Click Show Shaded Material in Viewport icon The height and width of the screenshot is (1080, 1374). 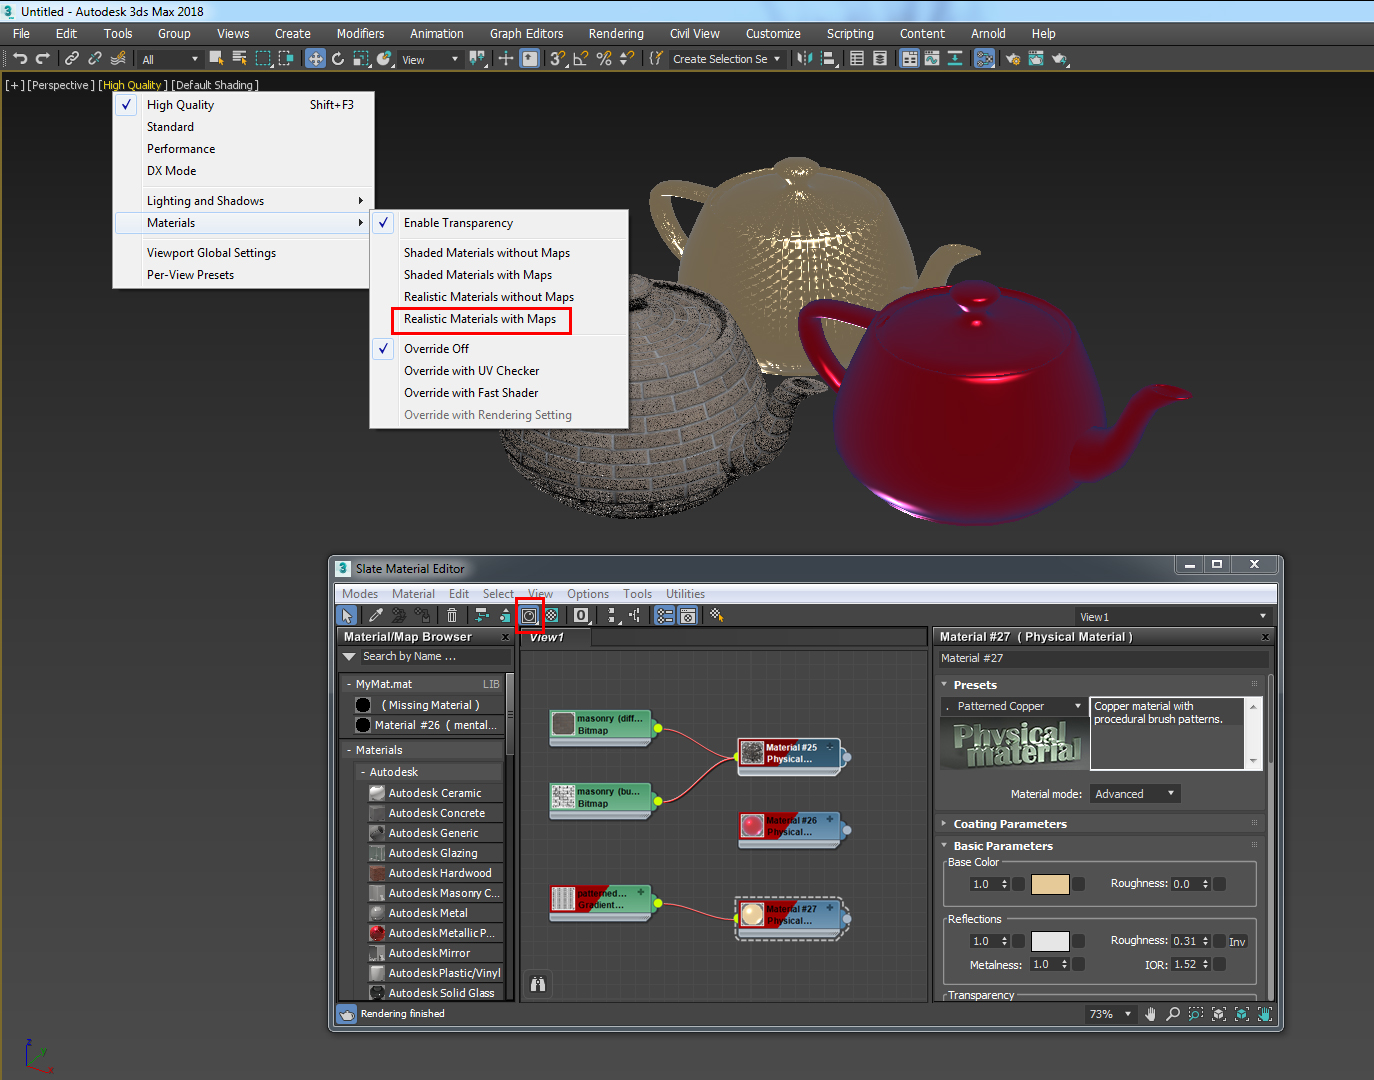529,616
